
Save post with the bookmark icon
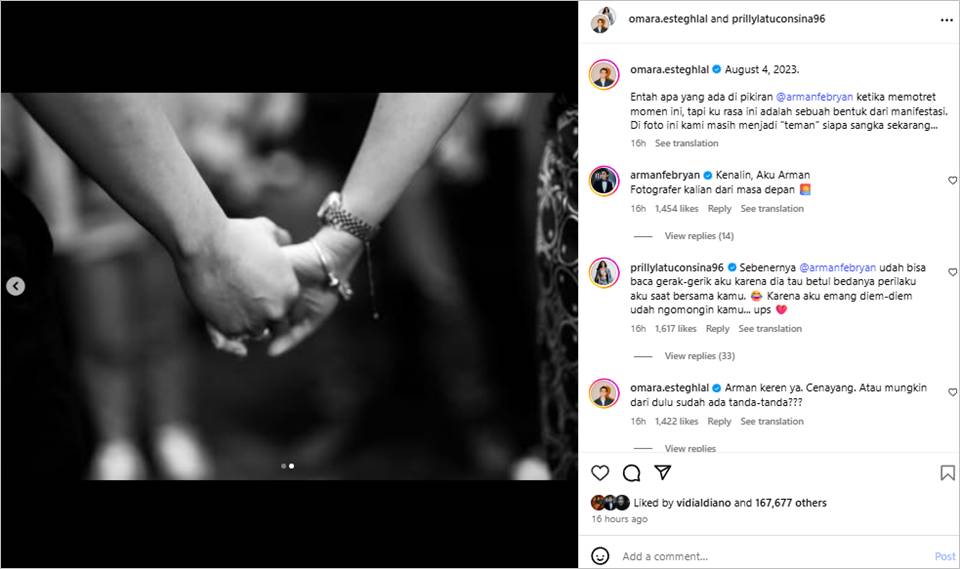(947, 473)
